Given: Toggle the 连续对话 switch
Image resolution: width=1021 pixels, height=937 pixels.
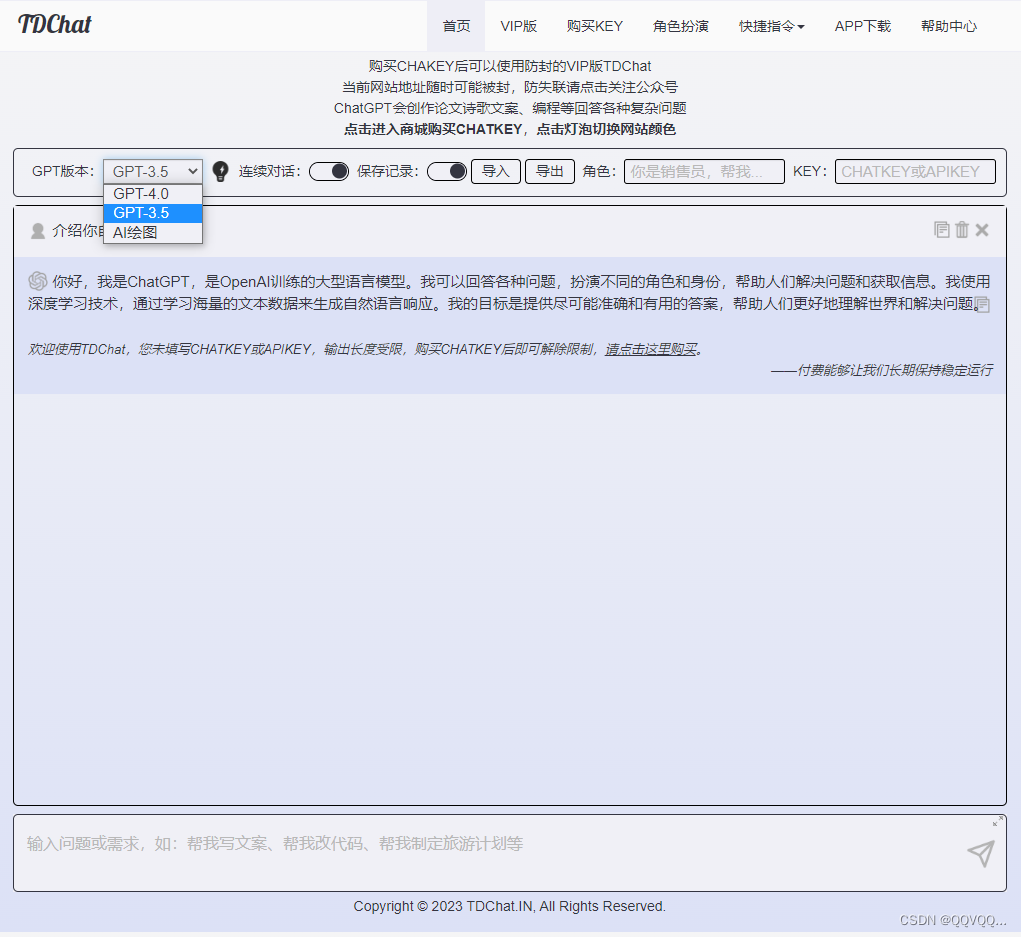Looking at the screenshot, I should pyautogui.click(x=329, y=171).
